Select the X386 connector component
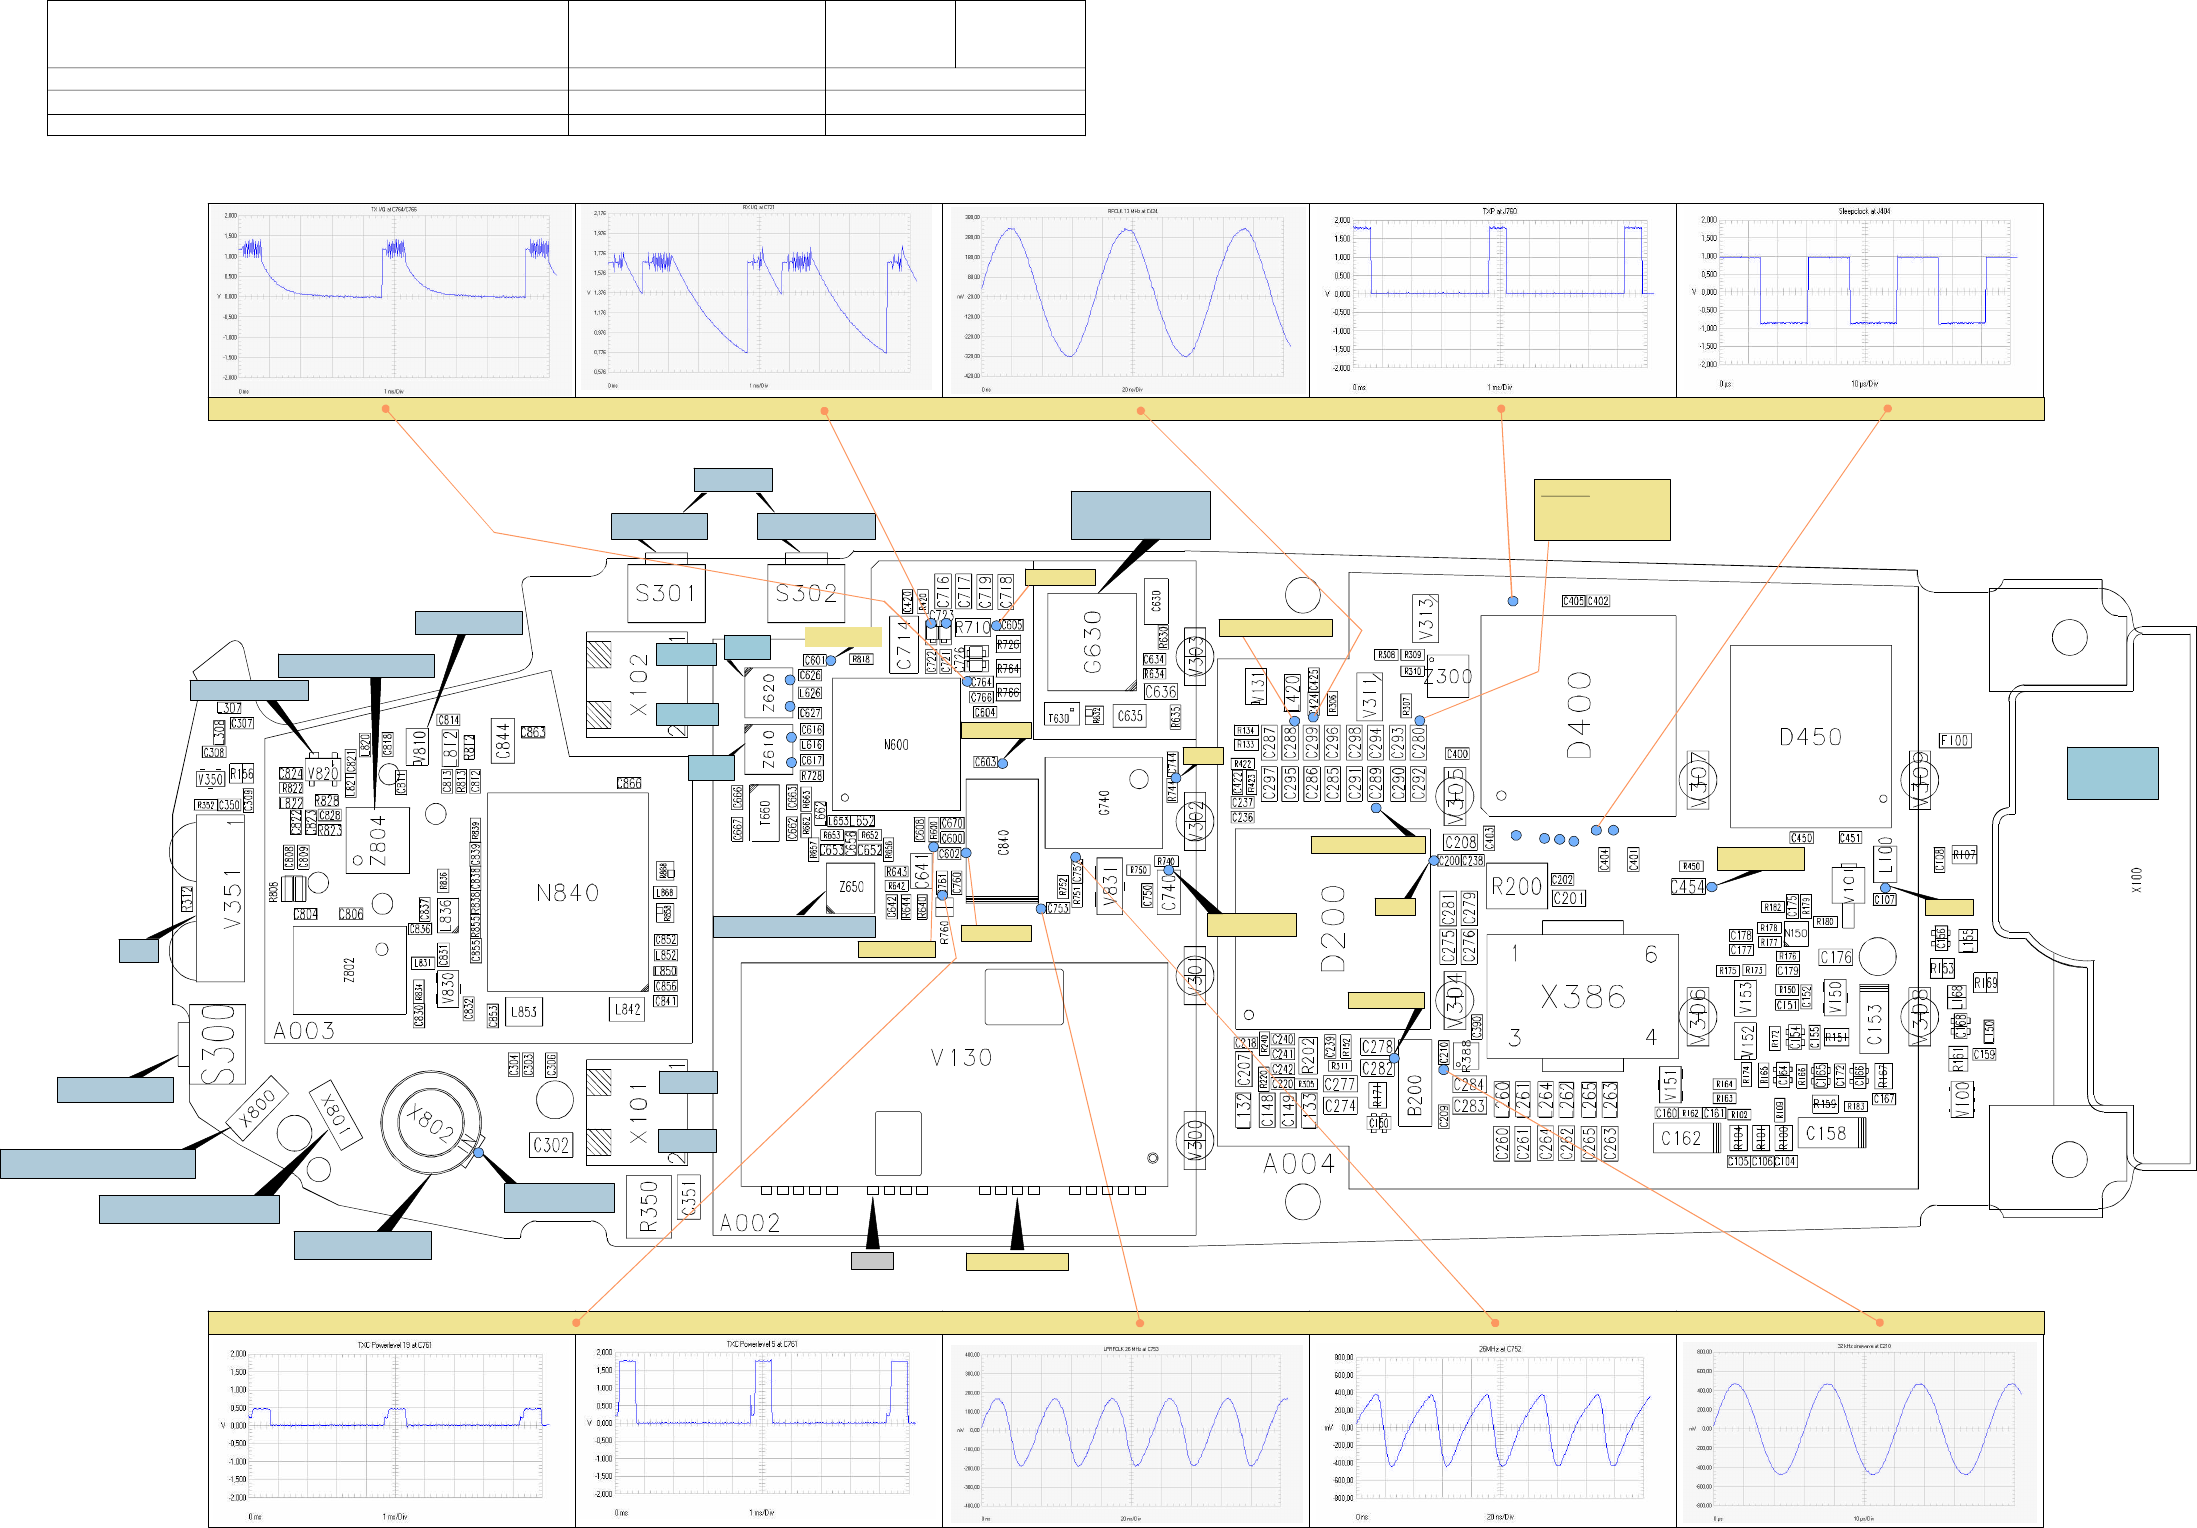 pos(1582,996)
